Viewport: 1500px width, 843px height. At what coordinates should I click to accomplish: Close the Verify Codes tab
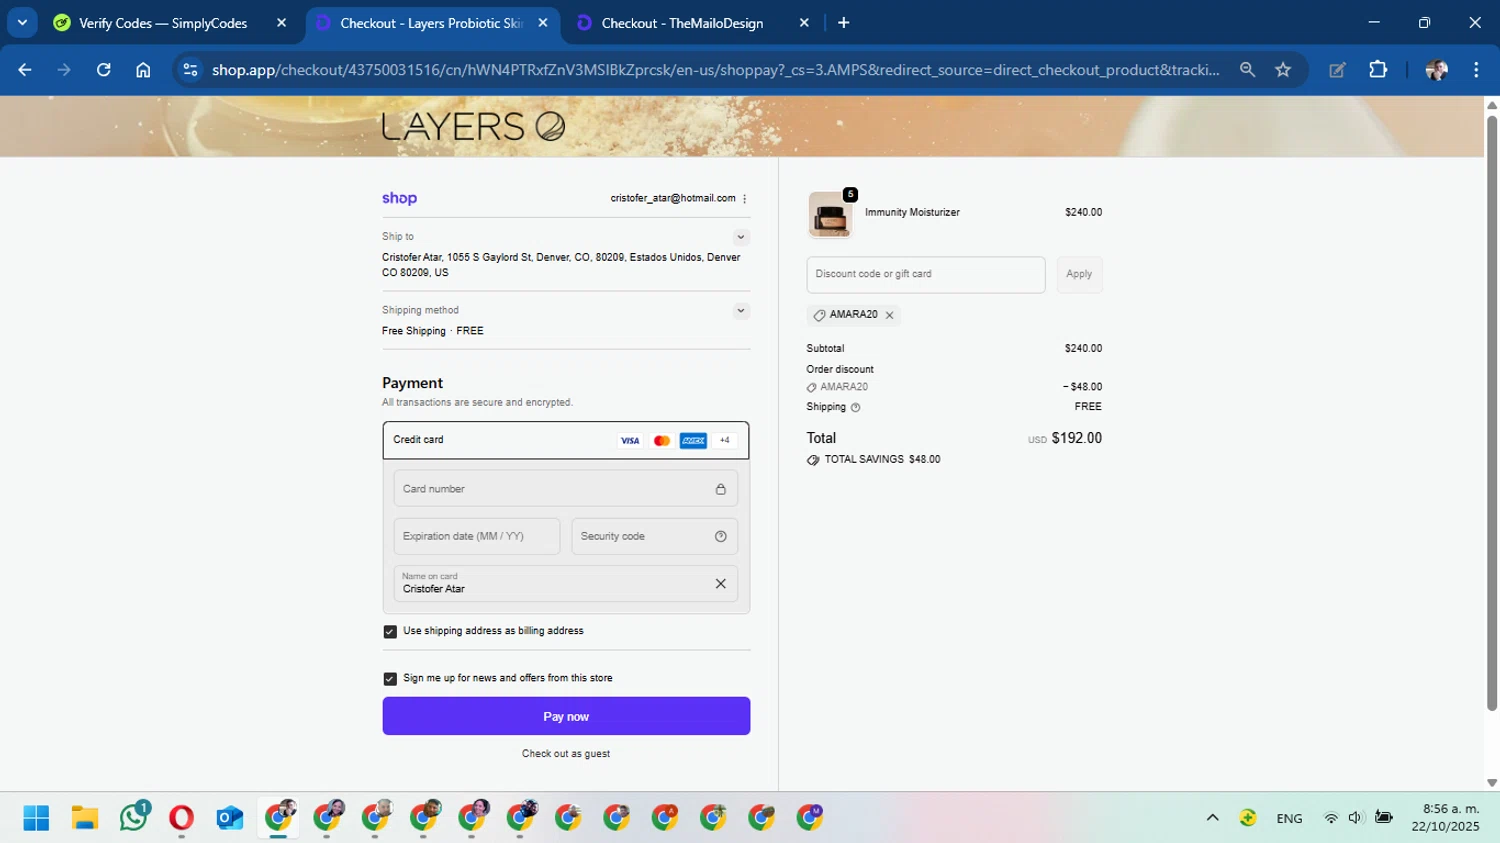(x=281, y=23)
